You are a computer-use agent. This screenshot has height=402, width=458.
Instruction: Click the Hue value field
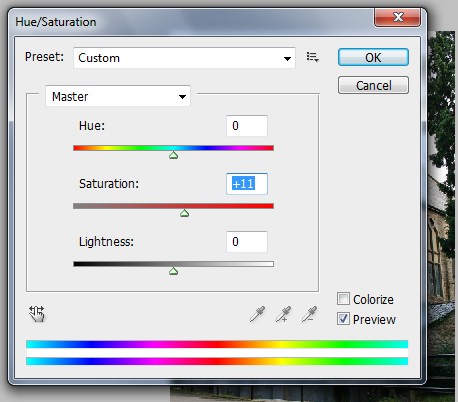click(247, 126)
